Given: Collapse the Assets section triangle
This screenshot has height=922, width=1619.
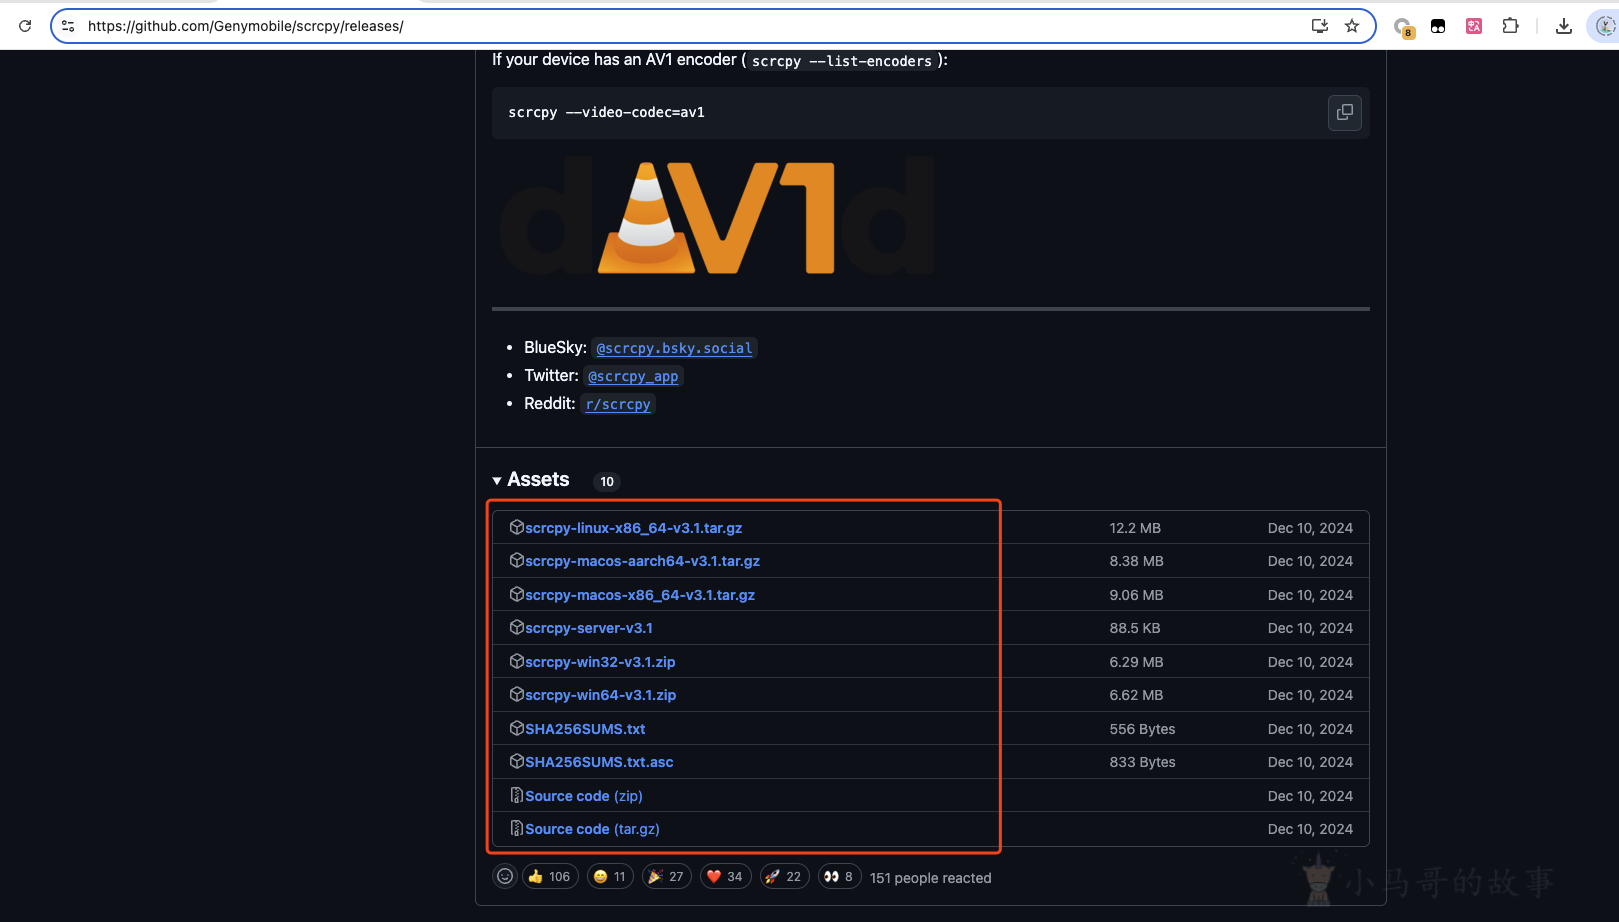Looking at the screenshot, I should click(x=497, y=481).
